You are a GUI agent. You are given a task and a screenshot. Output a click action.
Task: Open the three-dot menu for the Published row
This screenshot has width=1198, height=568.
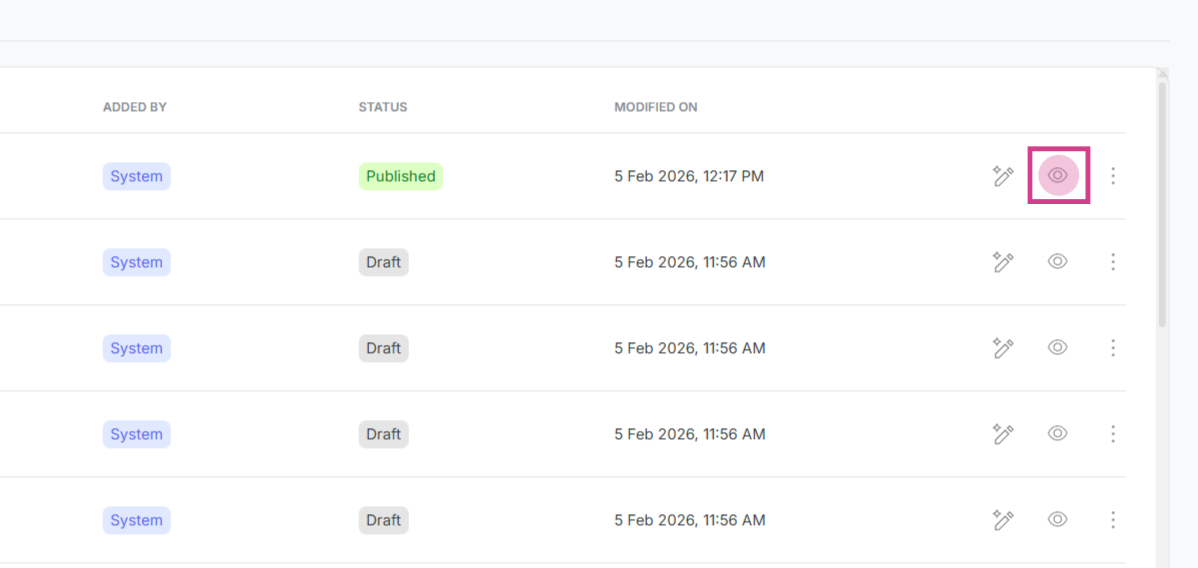(1113, 176)
